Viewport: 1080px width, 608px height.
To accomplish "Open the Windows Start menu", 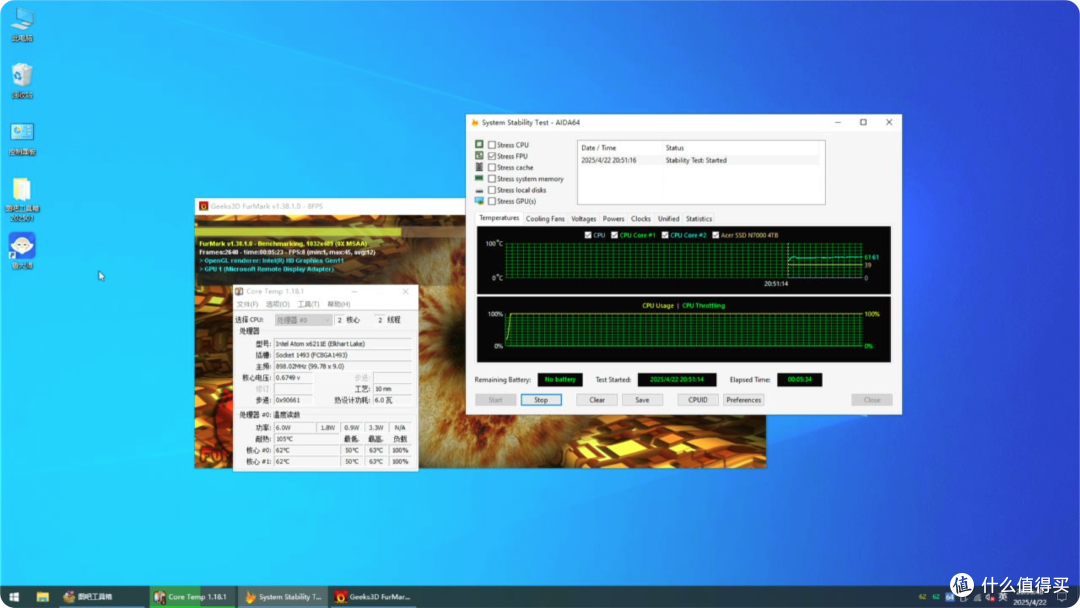I will point(14,597).
